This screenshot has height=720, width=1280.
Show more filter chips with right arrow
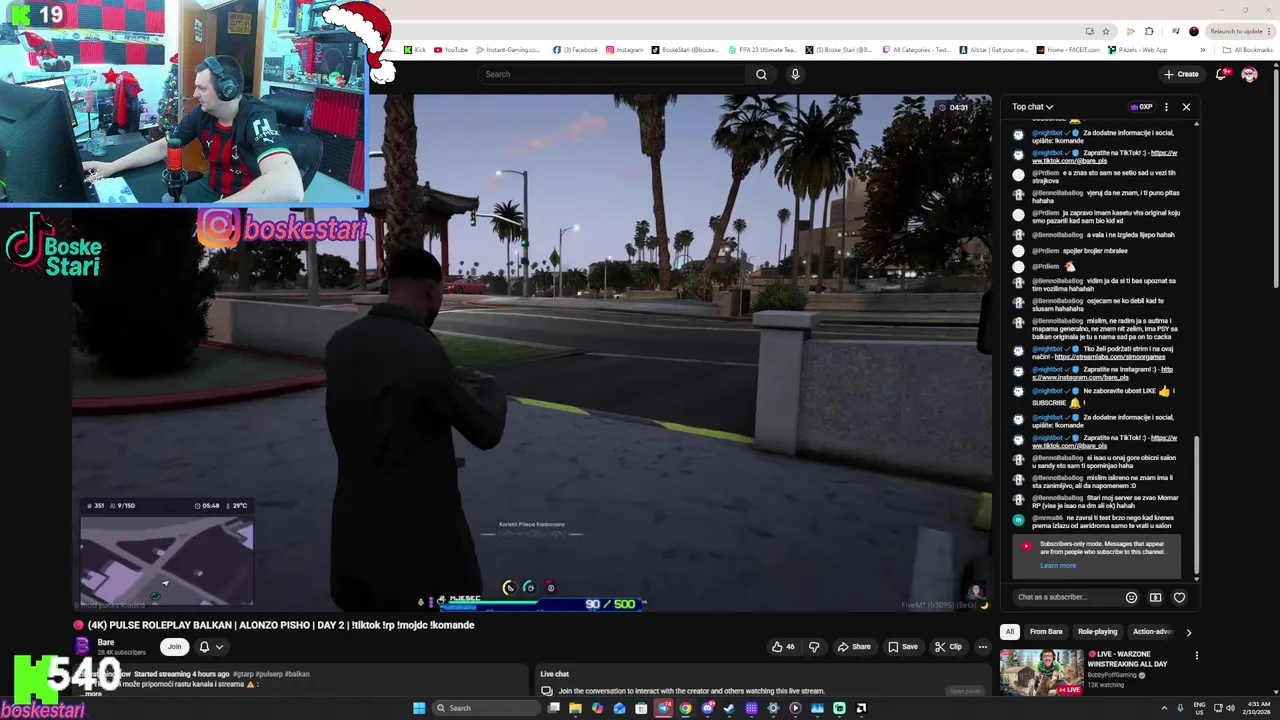click(1188, 632)
